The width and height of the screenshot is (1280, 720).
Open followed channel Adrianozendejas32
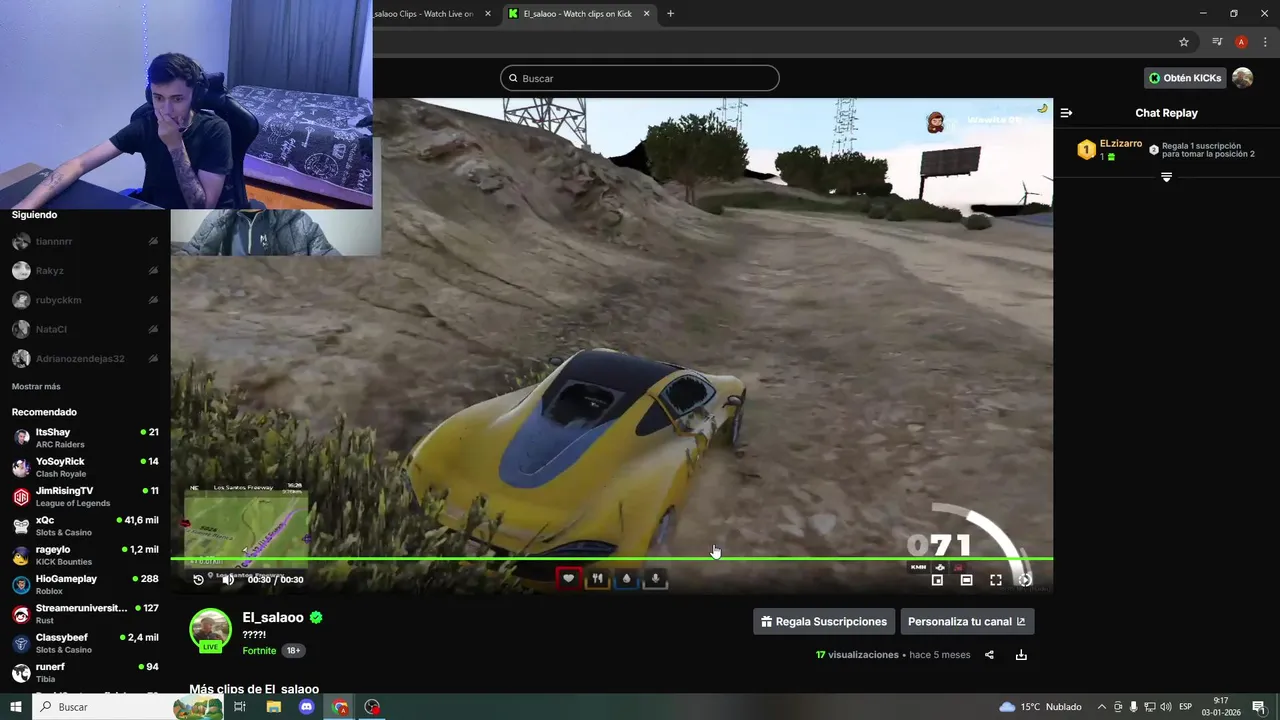click(85, 358)
